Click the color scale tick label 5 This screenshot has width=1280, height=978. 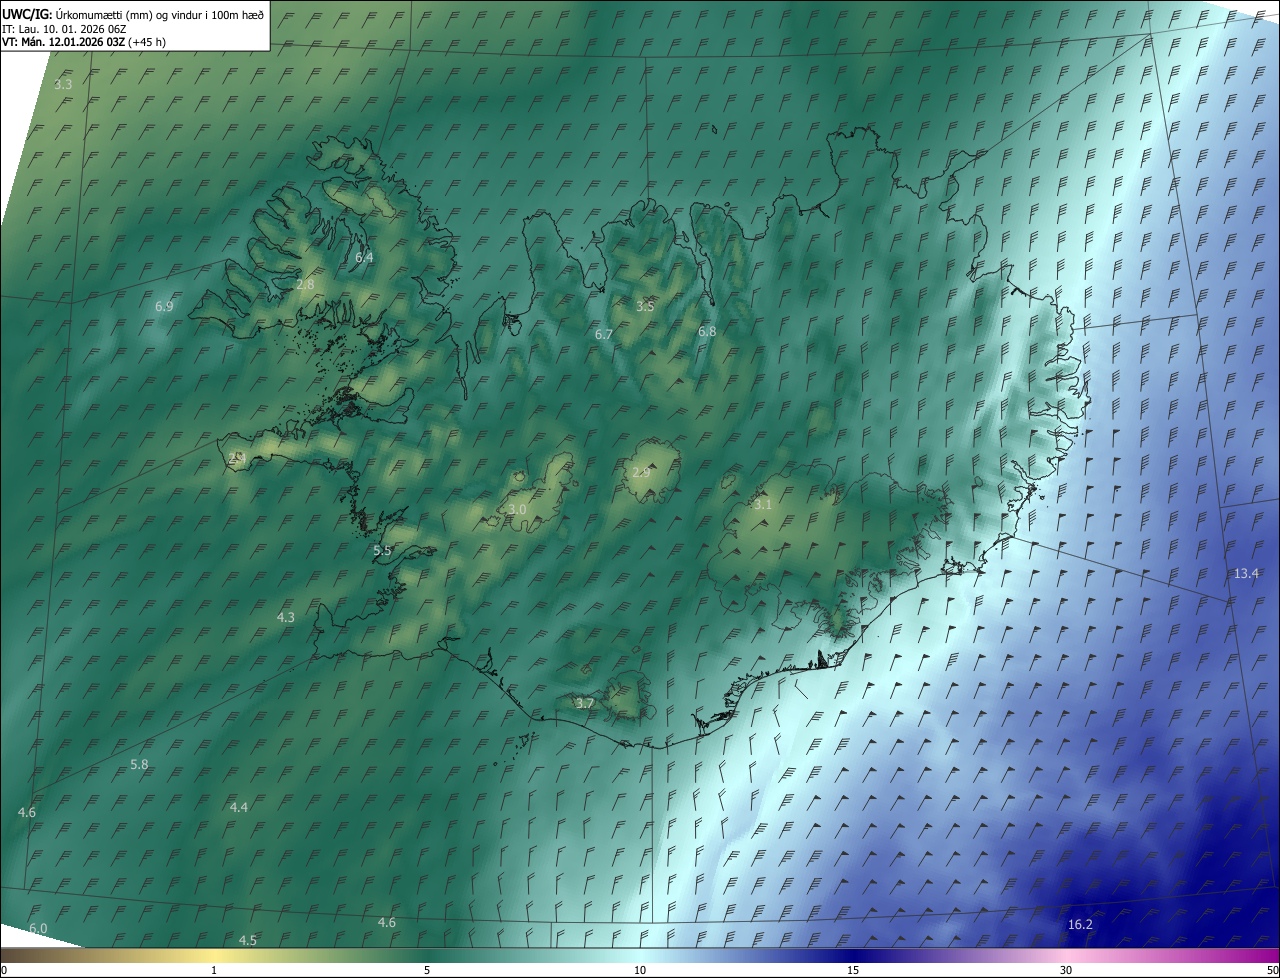427,970
